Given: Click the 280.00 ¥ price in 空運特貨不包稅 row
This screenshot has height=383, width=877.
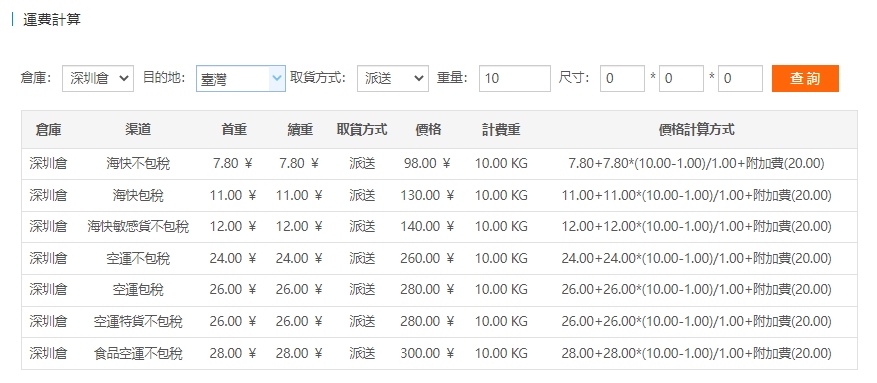Looking at the screenshot, I should click(x=427, y=322).
